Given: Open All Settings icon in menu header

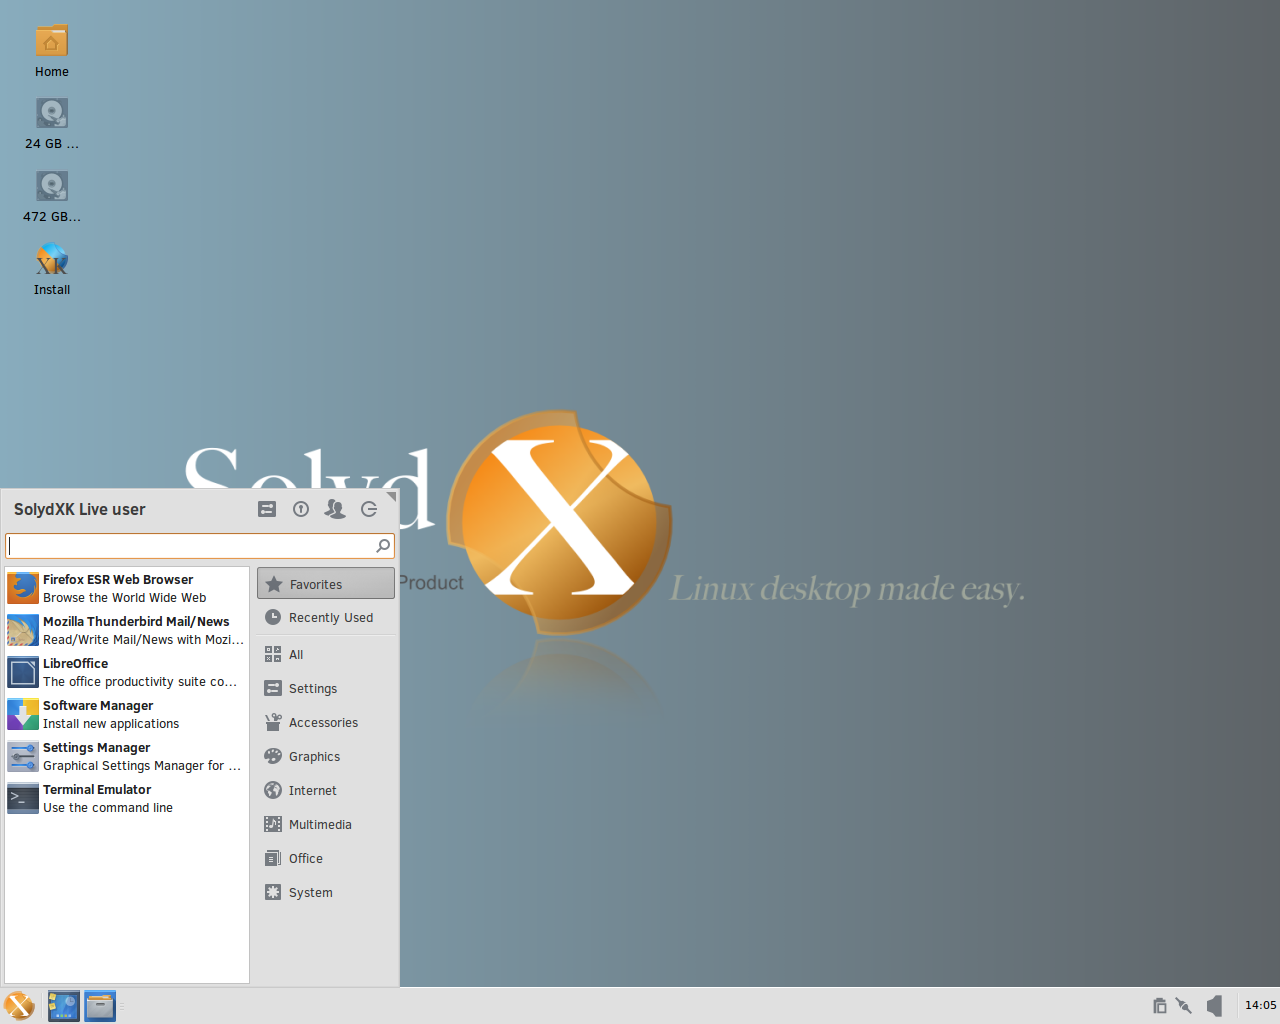Looking at the screenshot, I should (267, 509).
